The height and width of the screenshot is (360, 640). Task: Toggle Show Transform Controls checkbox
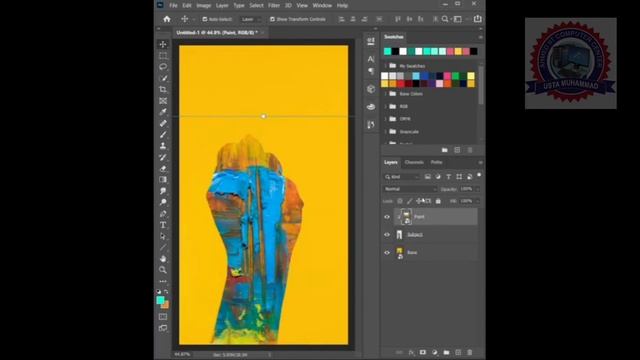tap(272, 19)
